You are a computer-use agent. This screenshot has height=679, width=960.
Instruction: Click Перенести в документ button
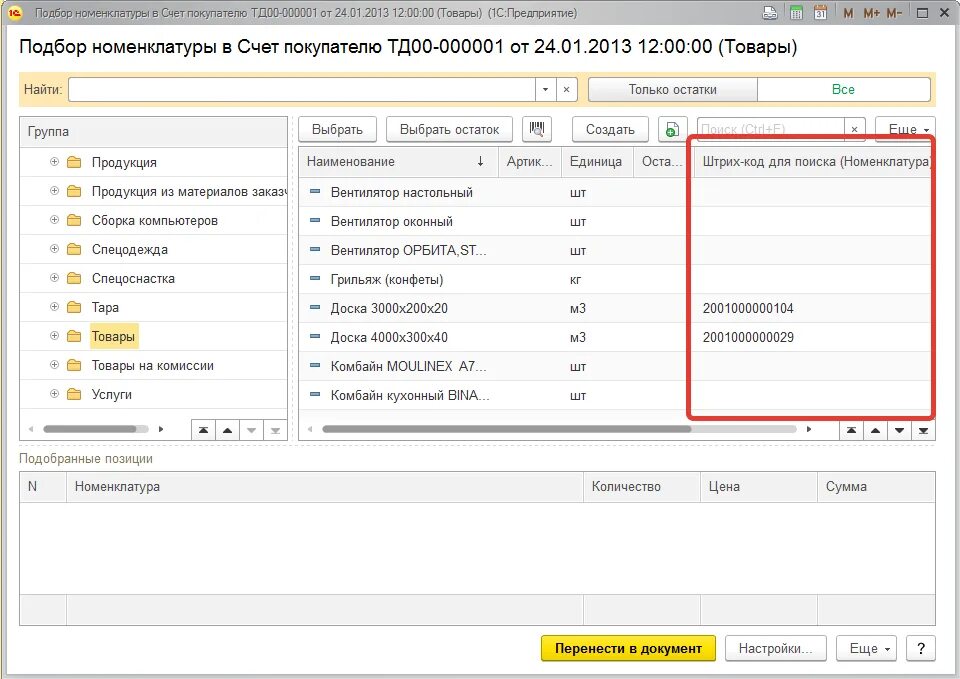point(628,648)
